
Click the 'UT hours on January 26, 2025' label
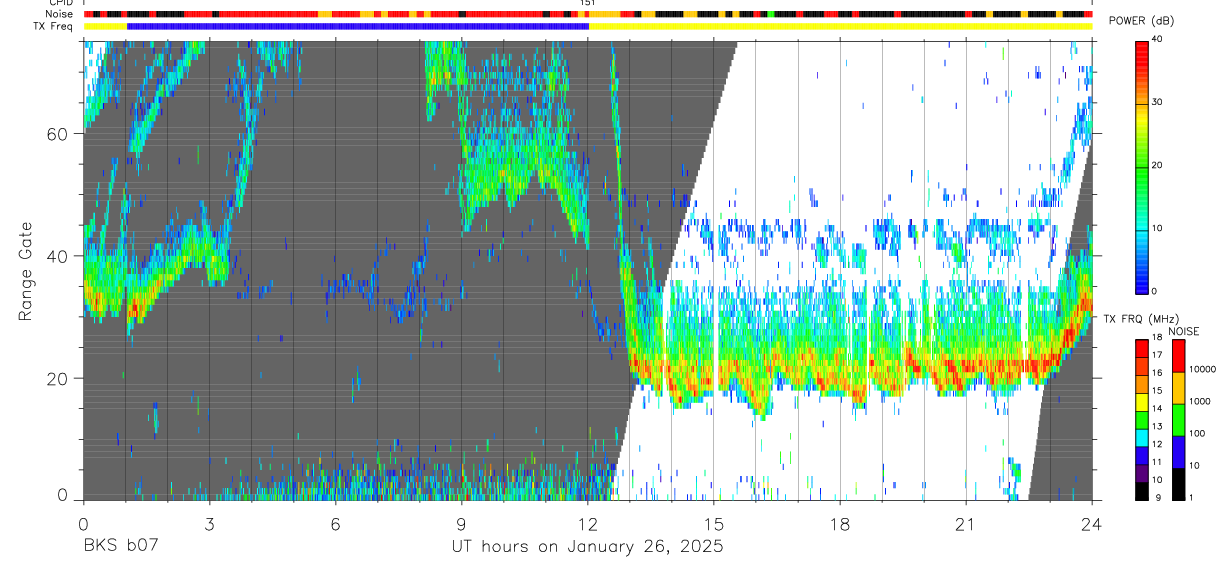coord(589,547)
